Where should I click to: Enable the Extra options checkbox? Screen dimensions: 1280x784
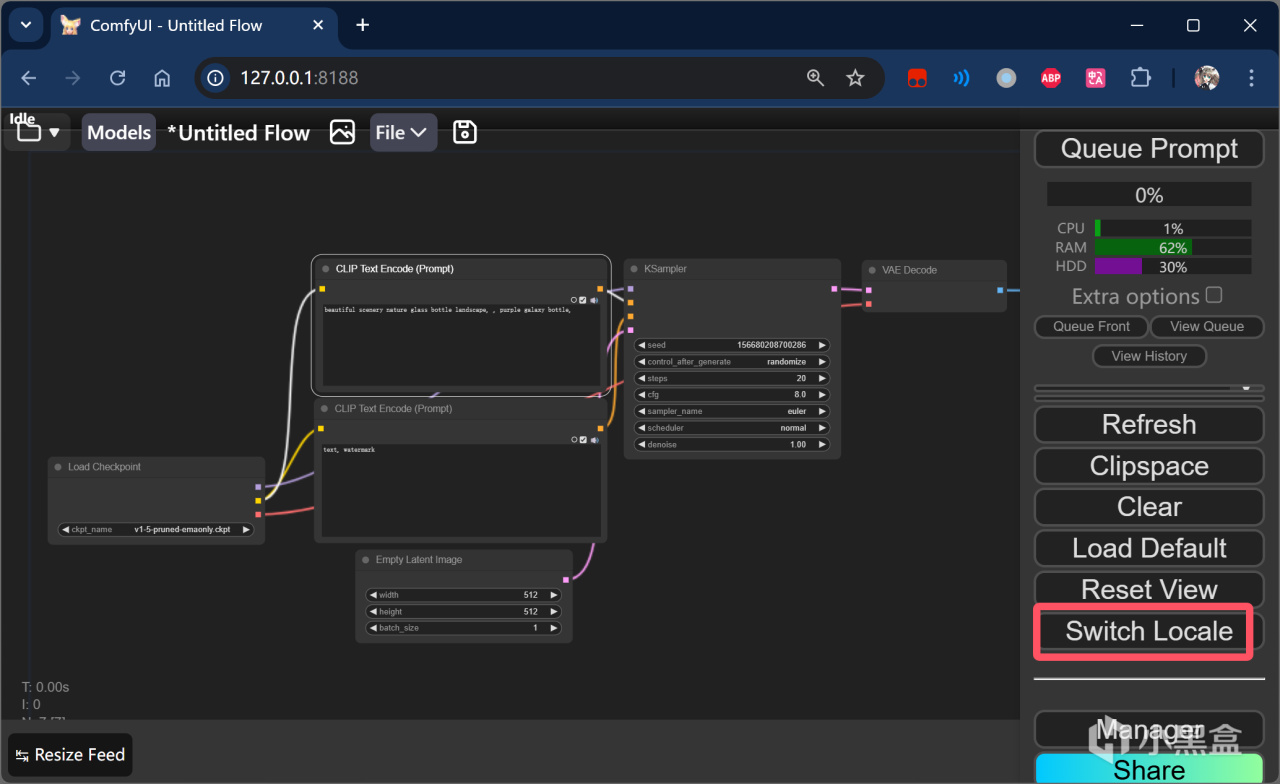pyautogui.click(x=1214, y=295)
